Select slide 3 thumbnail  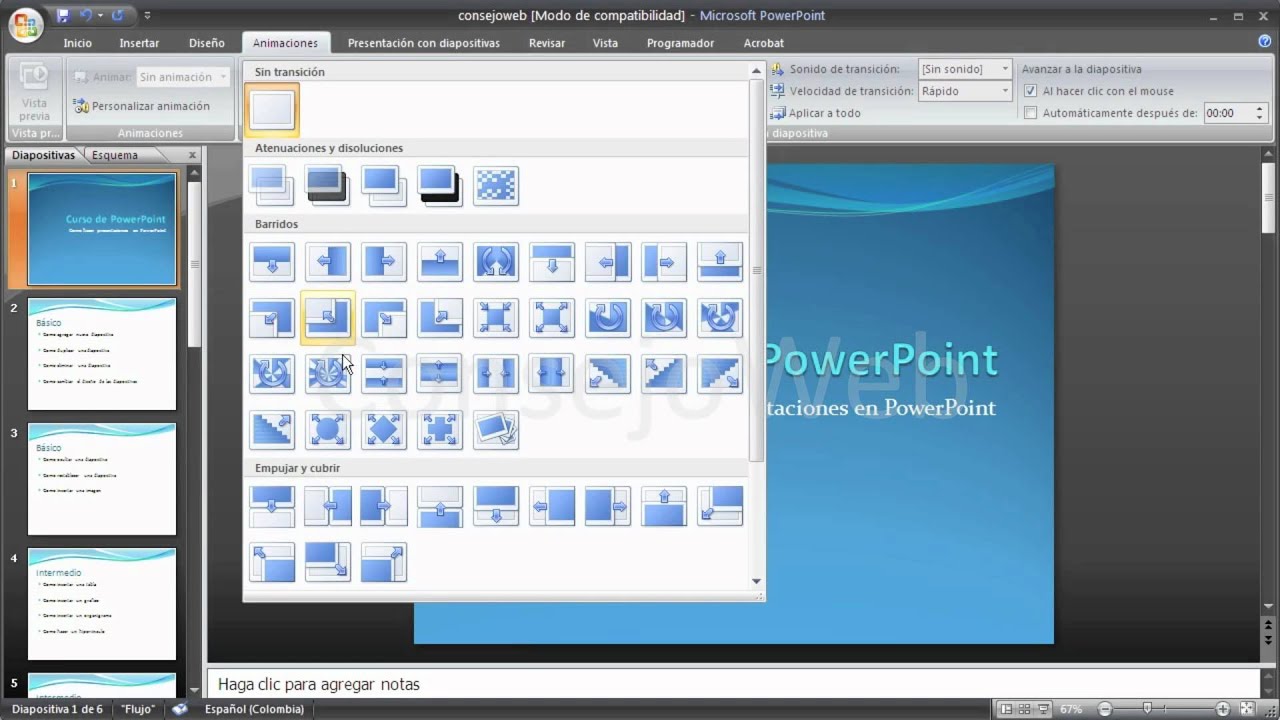102,479
